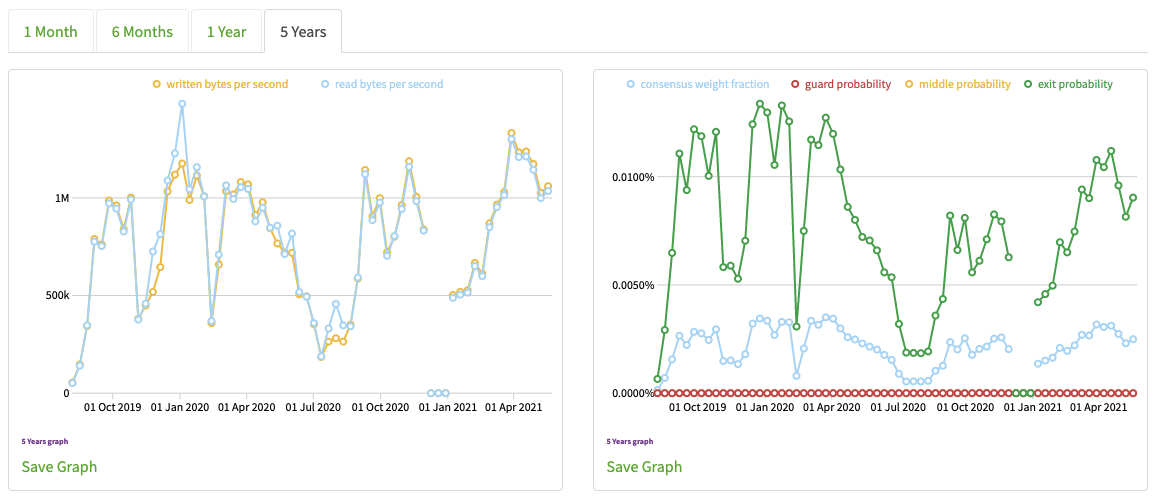Toggle written bytes per second legend
The image size is (1159, 502).
[220, 84]
